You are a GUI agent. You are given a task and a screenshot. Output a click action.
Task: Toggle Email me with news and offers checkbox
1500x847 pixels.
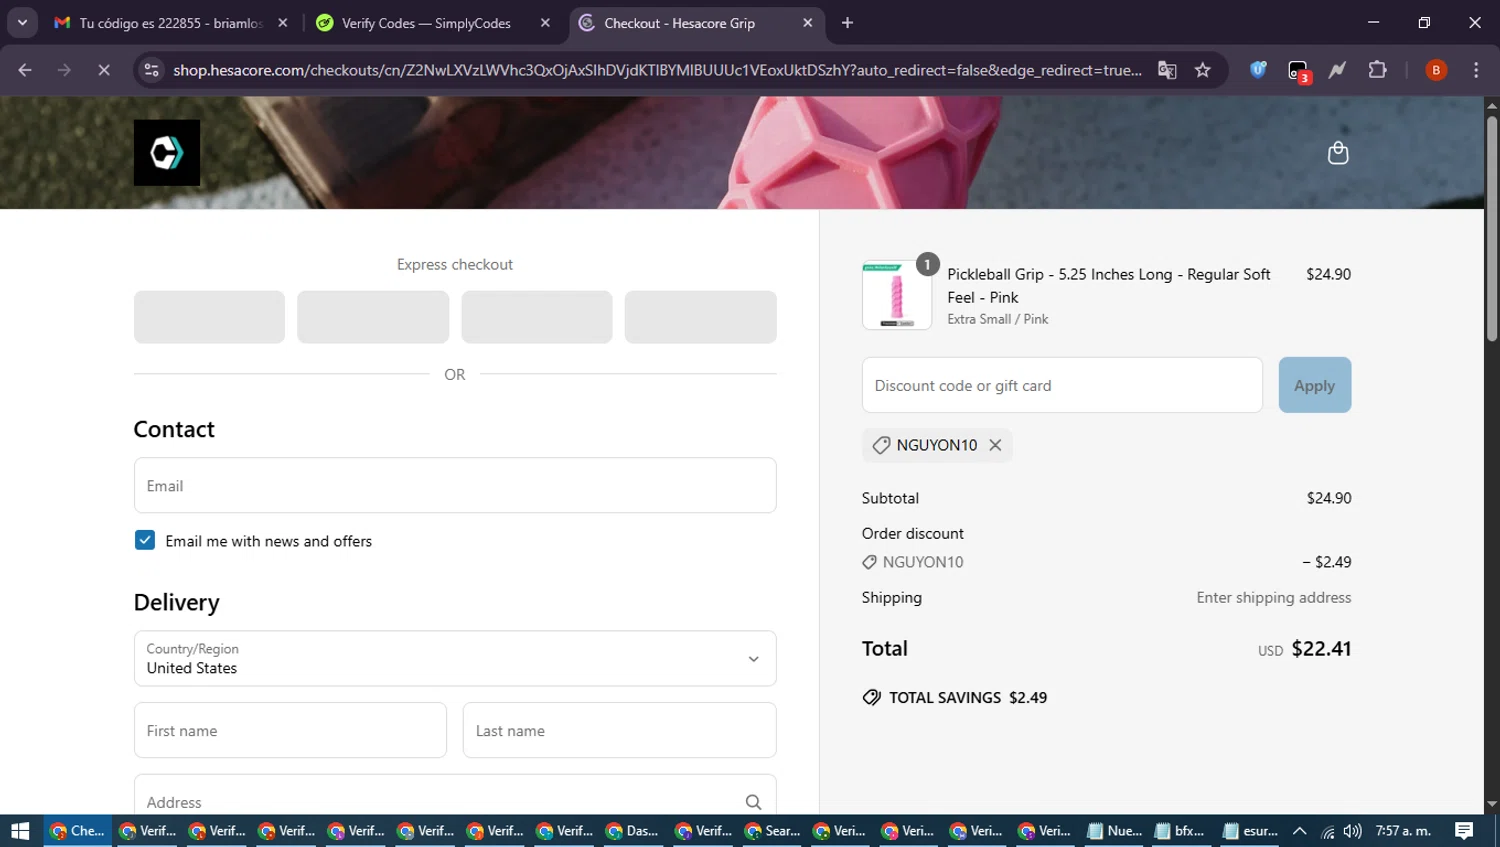145,540
